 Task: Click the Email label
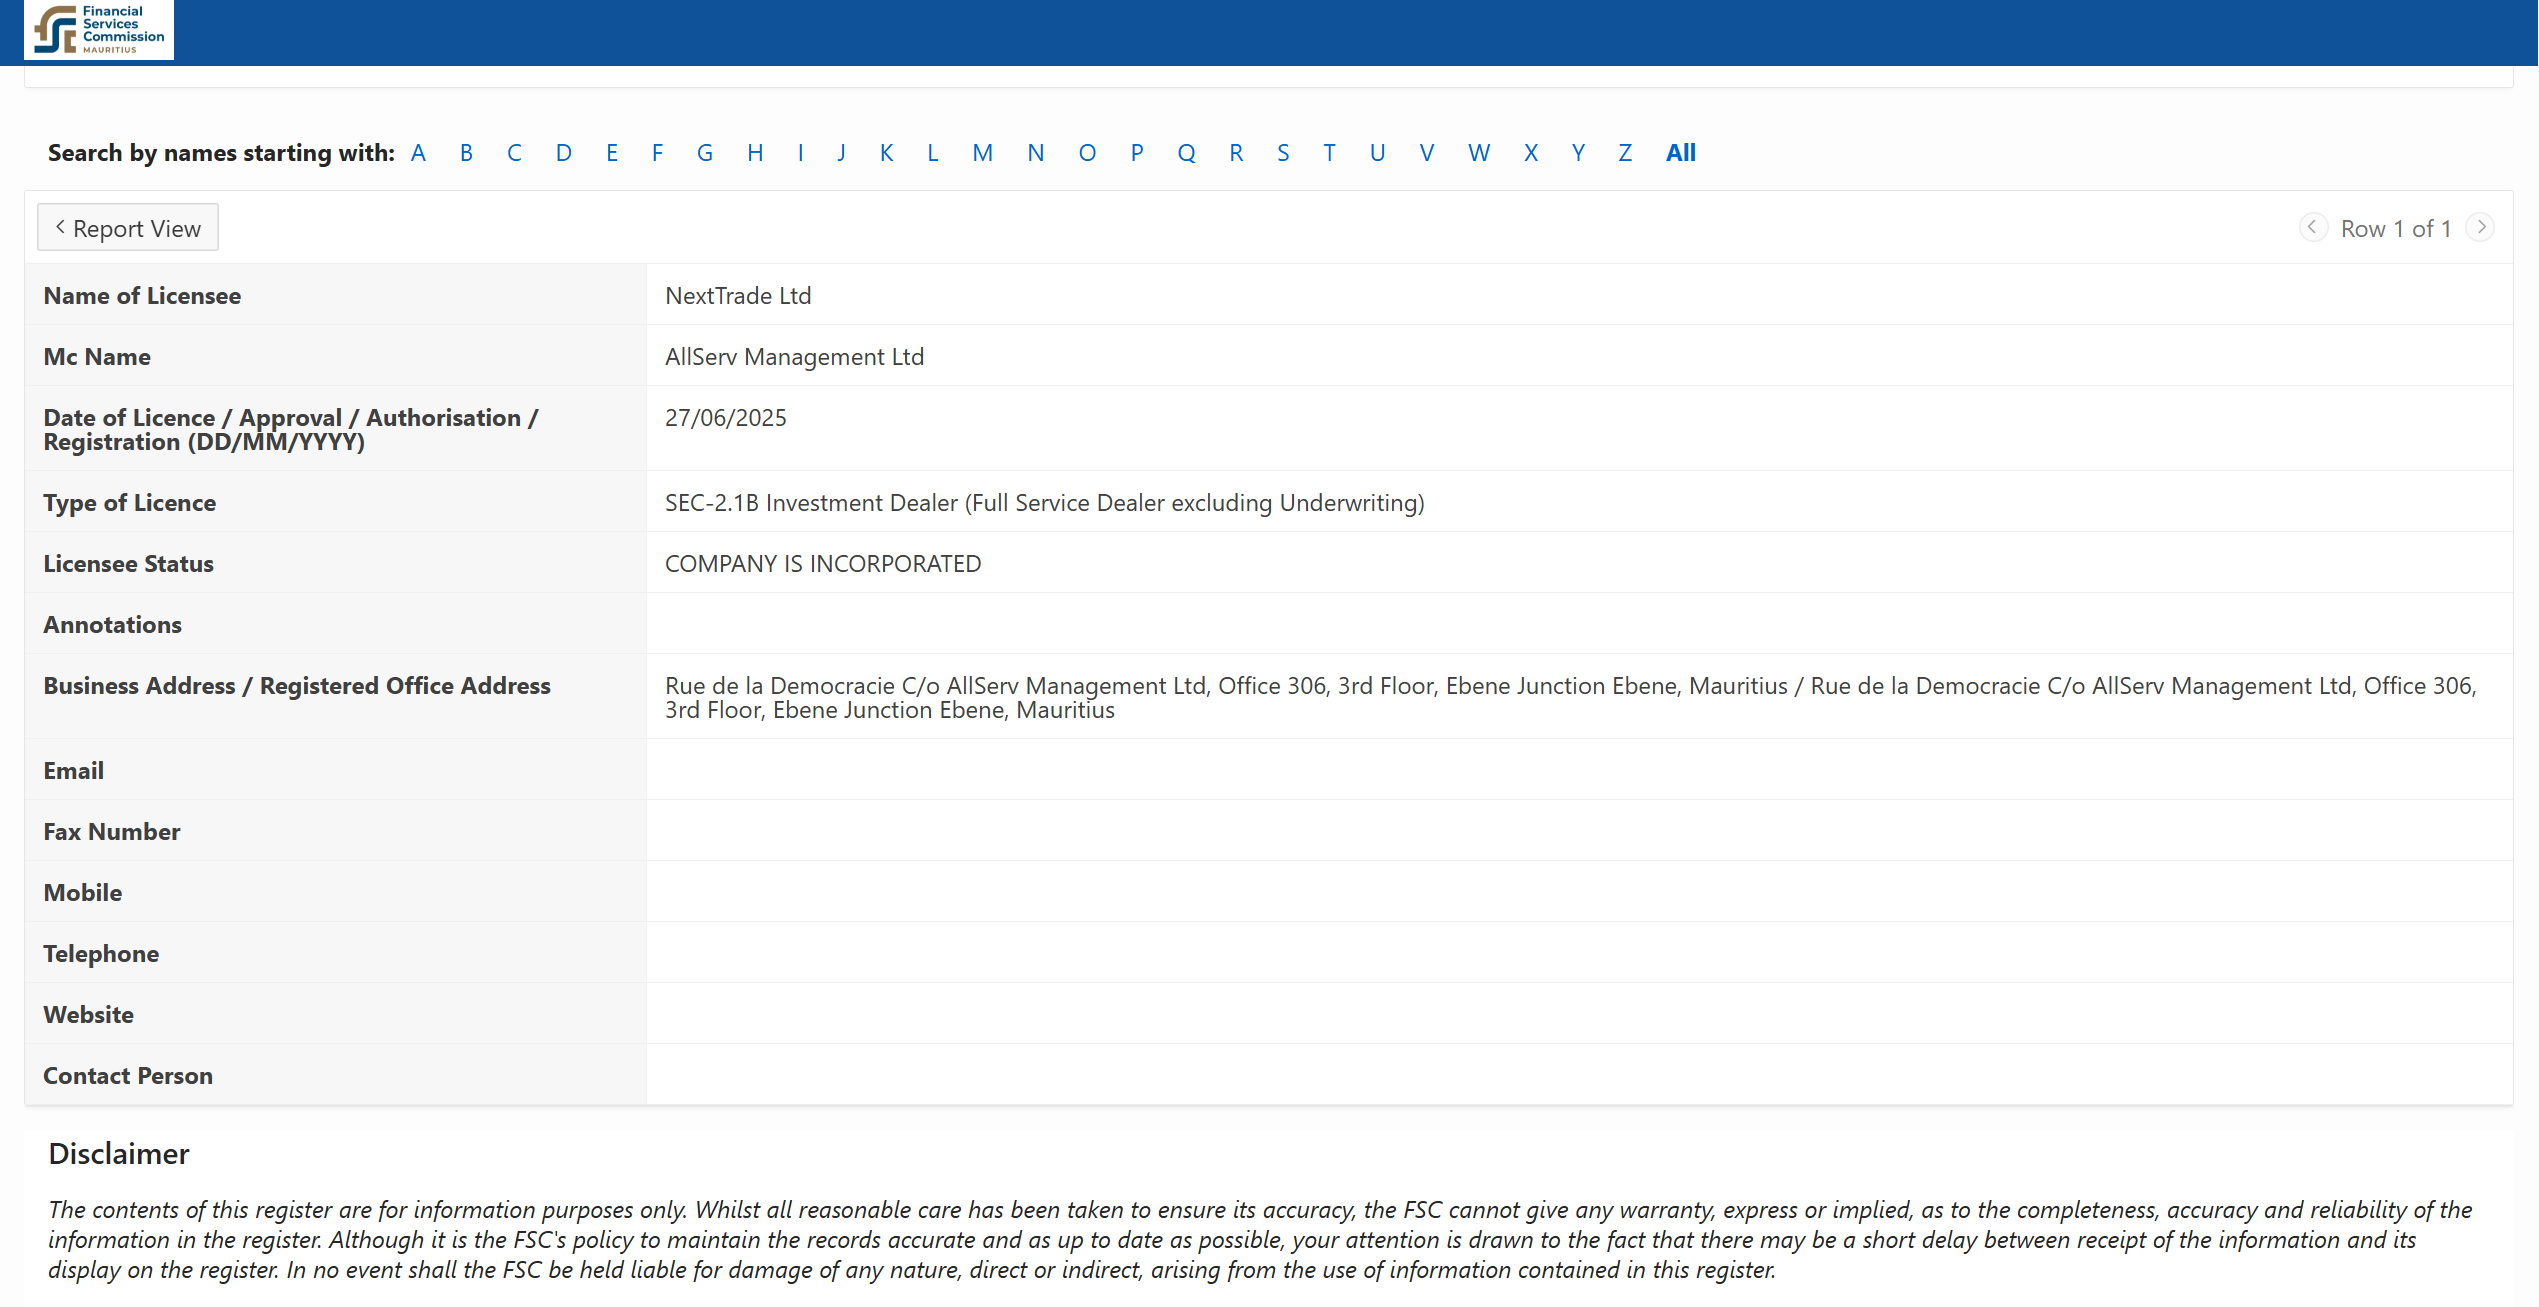73,771
